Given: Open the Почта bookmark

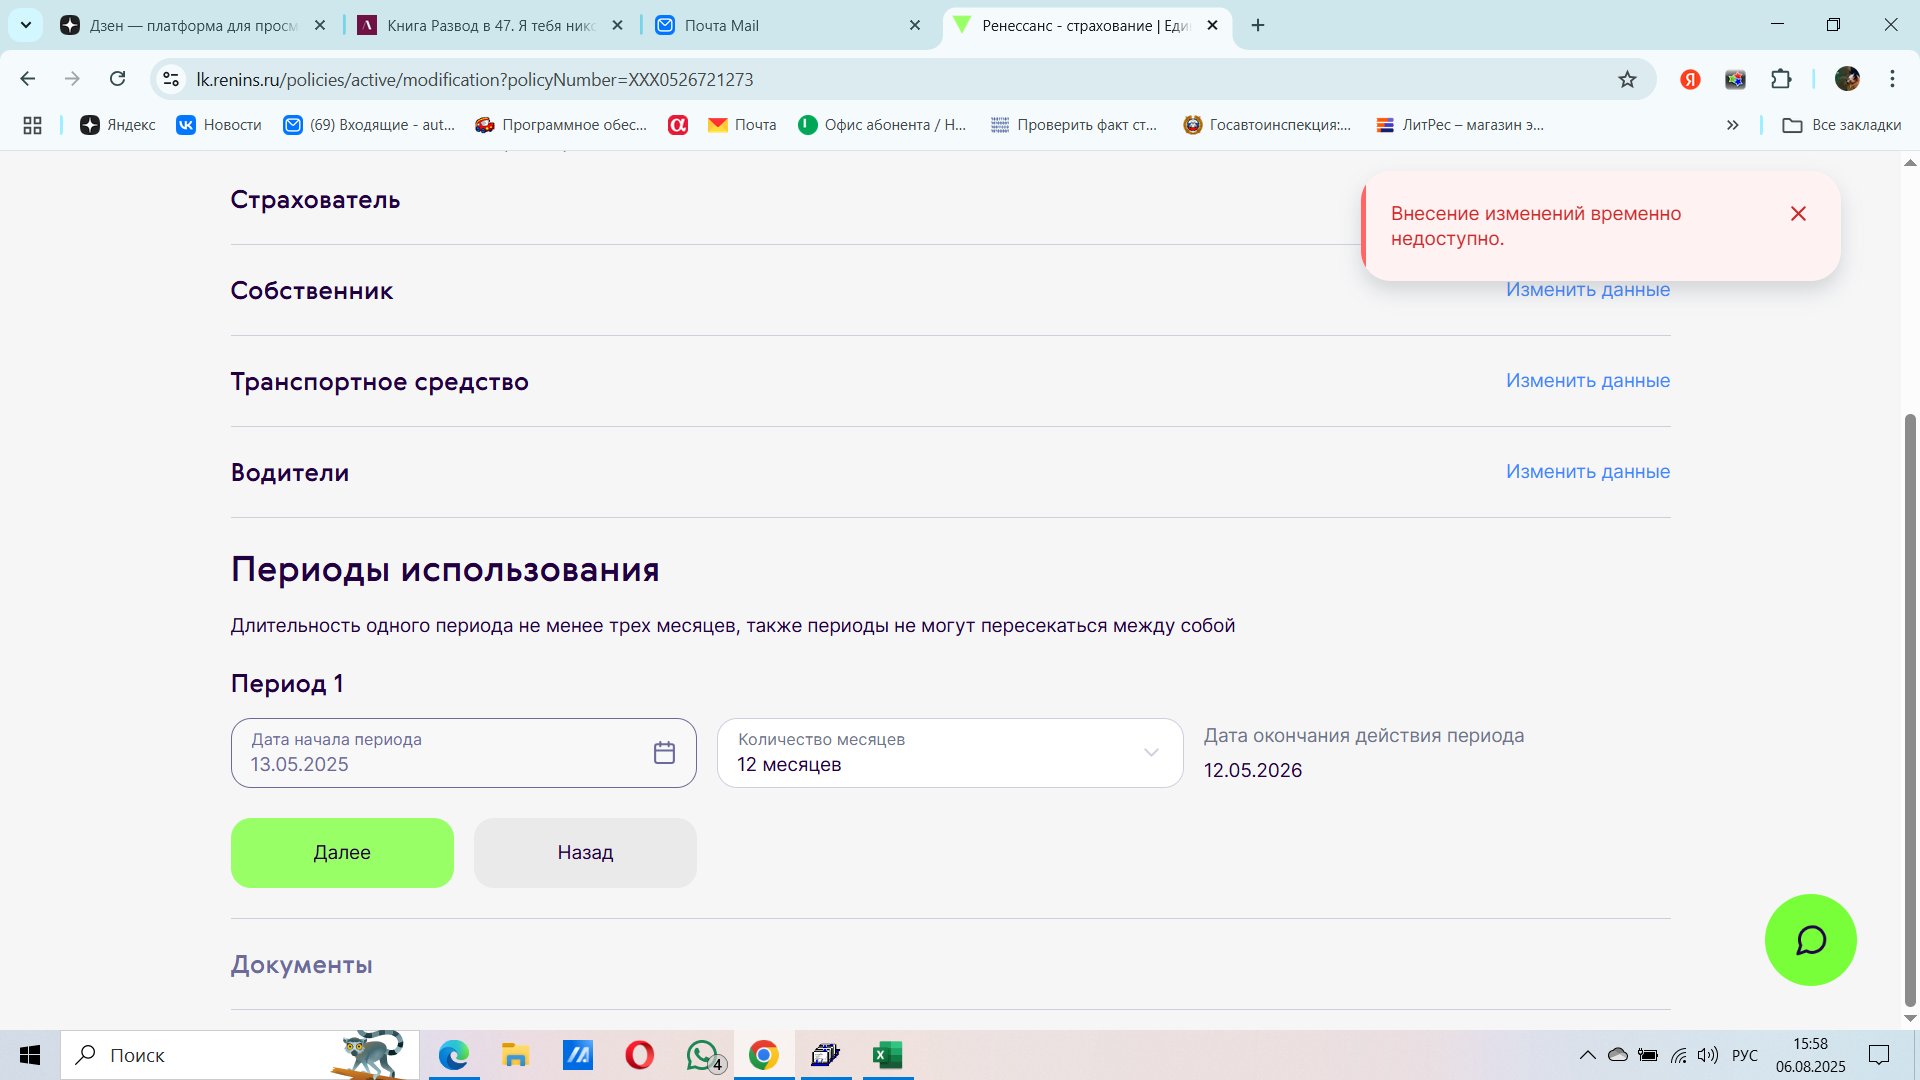Looking at the screenshot, I should coord(742,125).
